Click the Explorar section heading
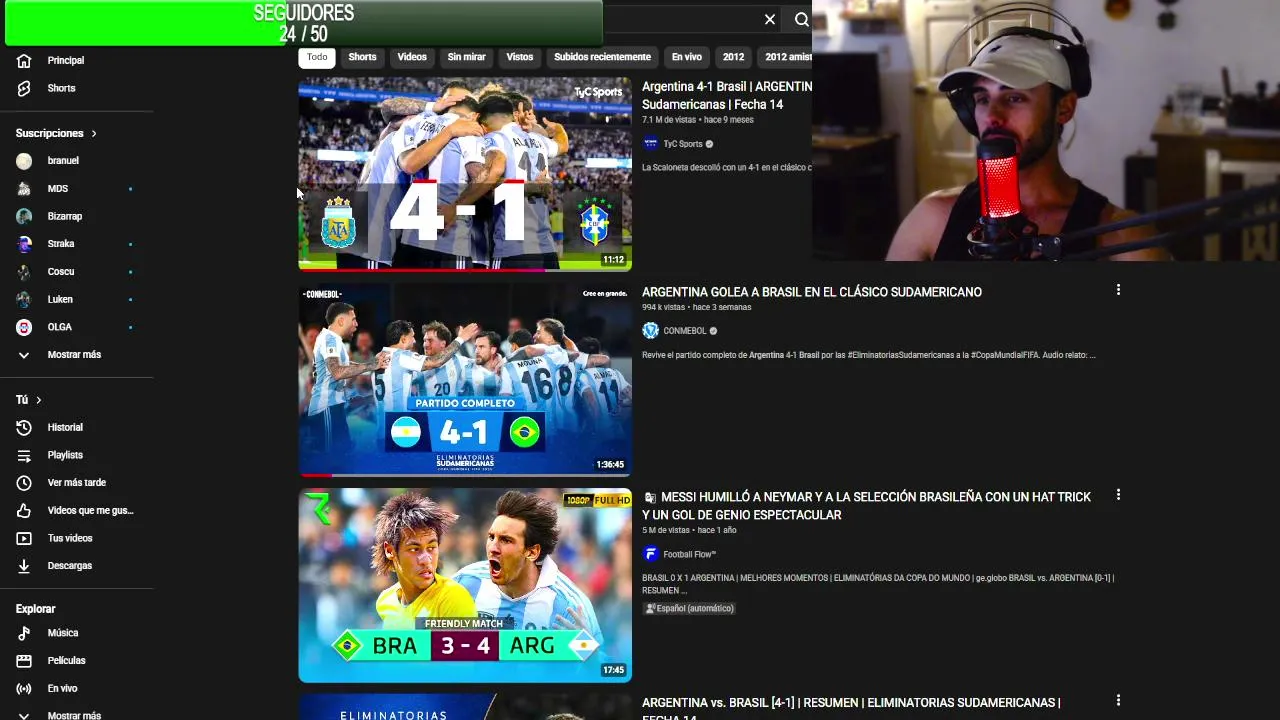Screen dimensions: 1280x720 (36, 609)
